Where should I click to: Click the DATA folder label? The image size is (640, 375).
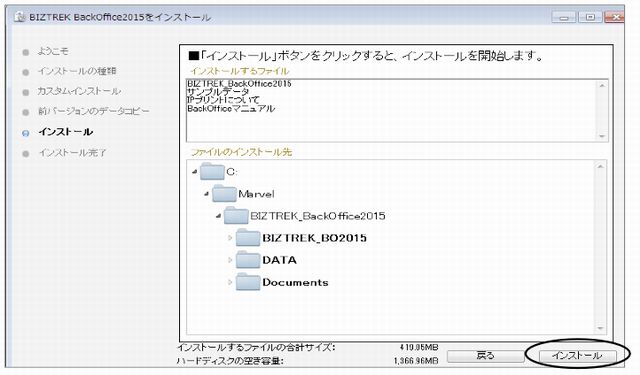pos(280,260)
